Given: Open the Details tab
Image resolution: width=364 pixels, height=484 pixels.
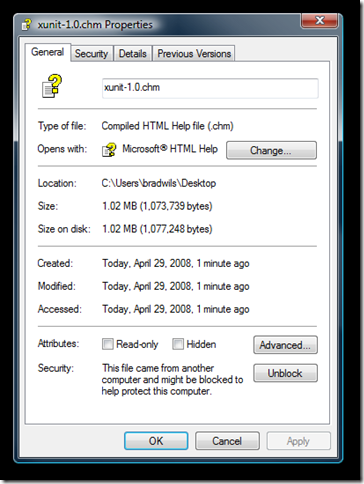Looking at the screenshot, I should tap(133, 54).
